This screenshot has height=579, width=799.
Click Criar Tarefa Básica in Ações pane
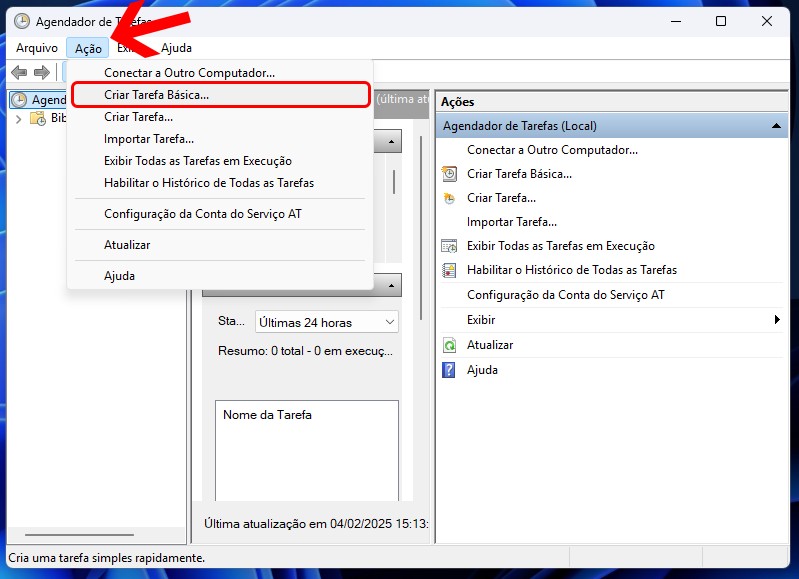(x=519, y=174)
